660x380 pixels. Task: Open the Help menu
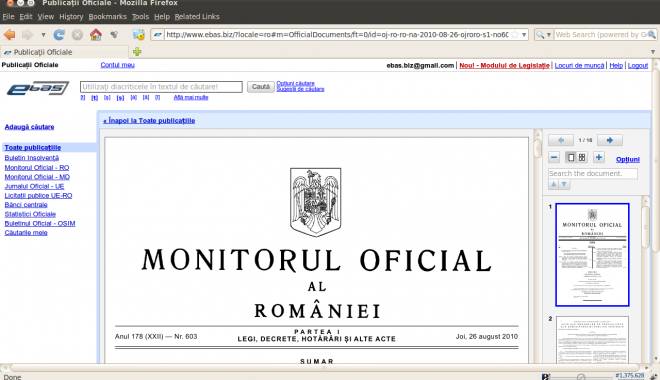click(x=162, y=16)
